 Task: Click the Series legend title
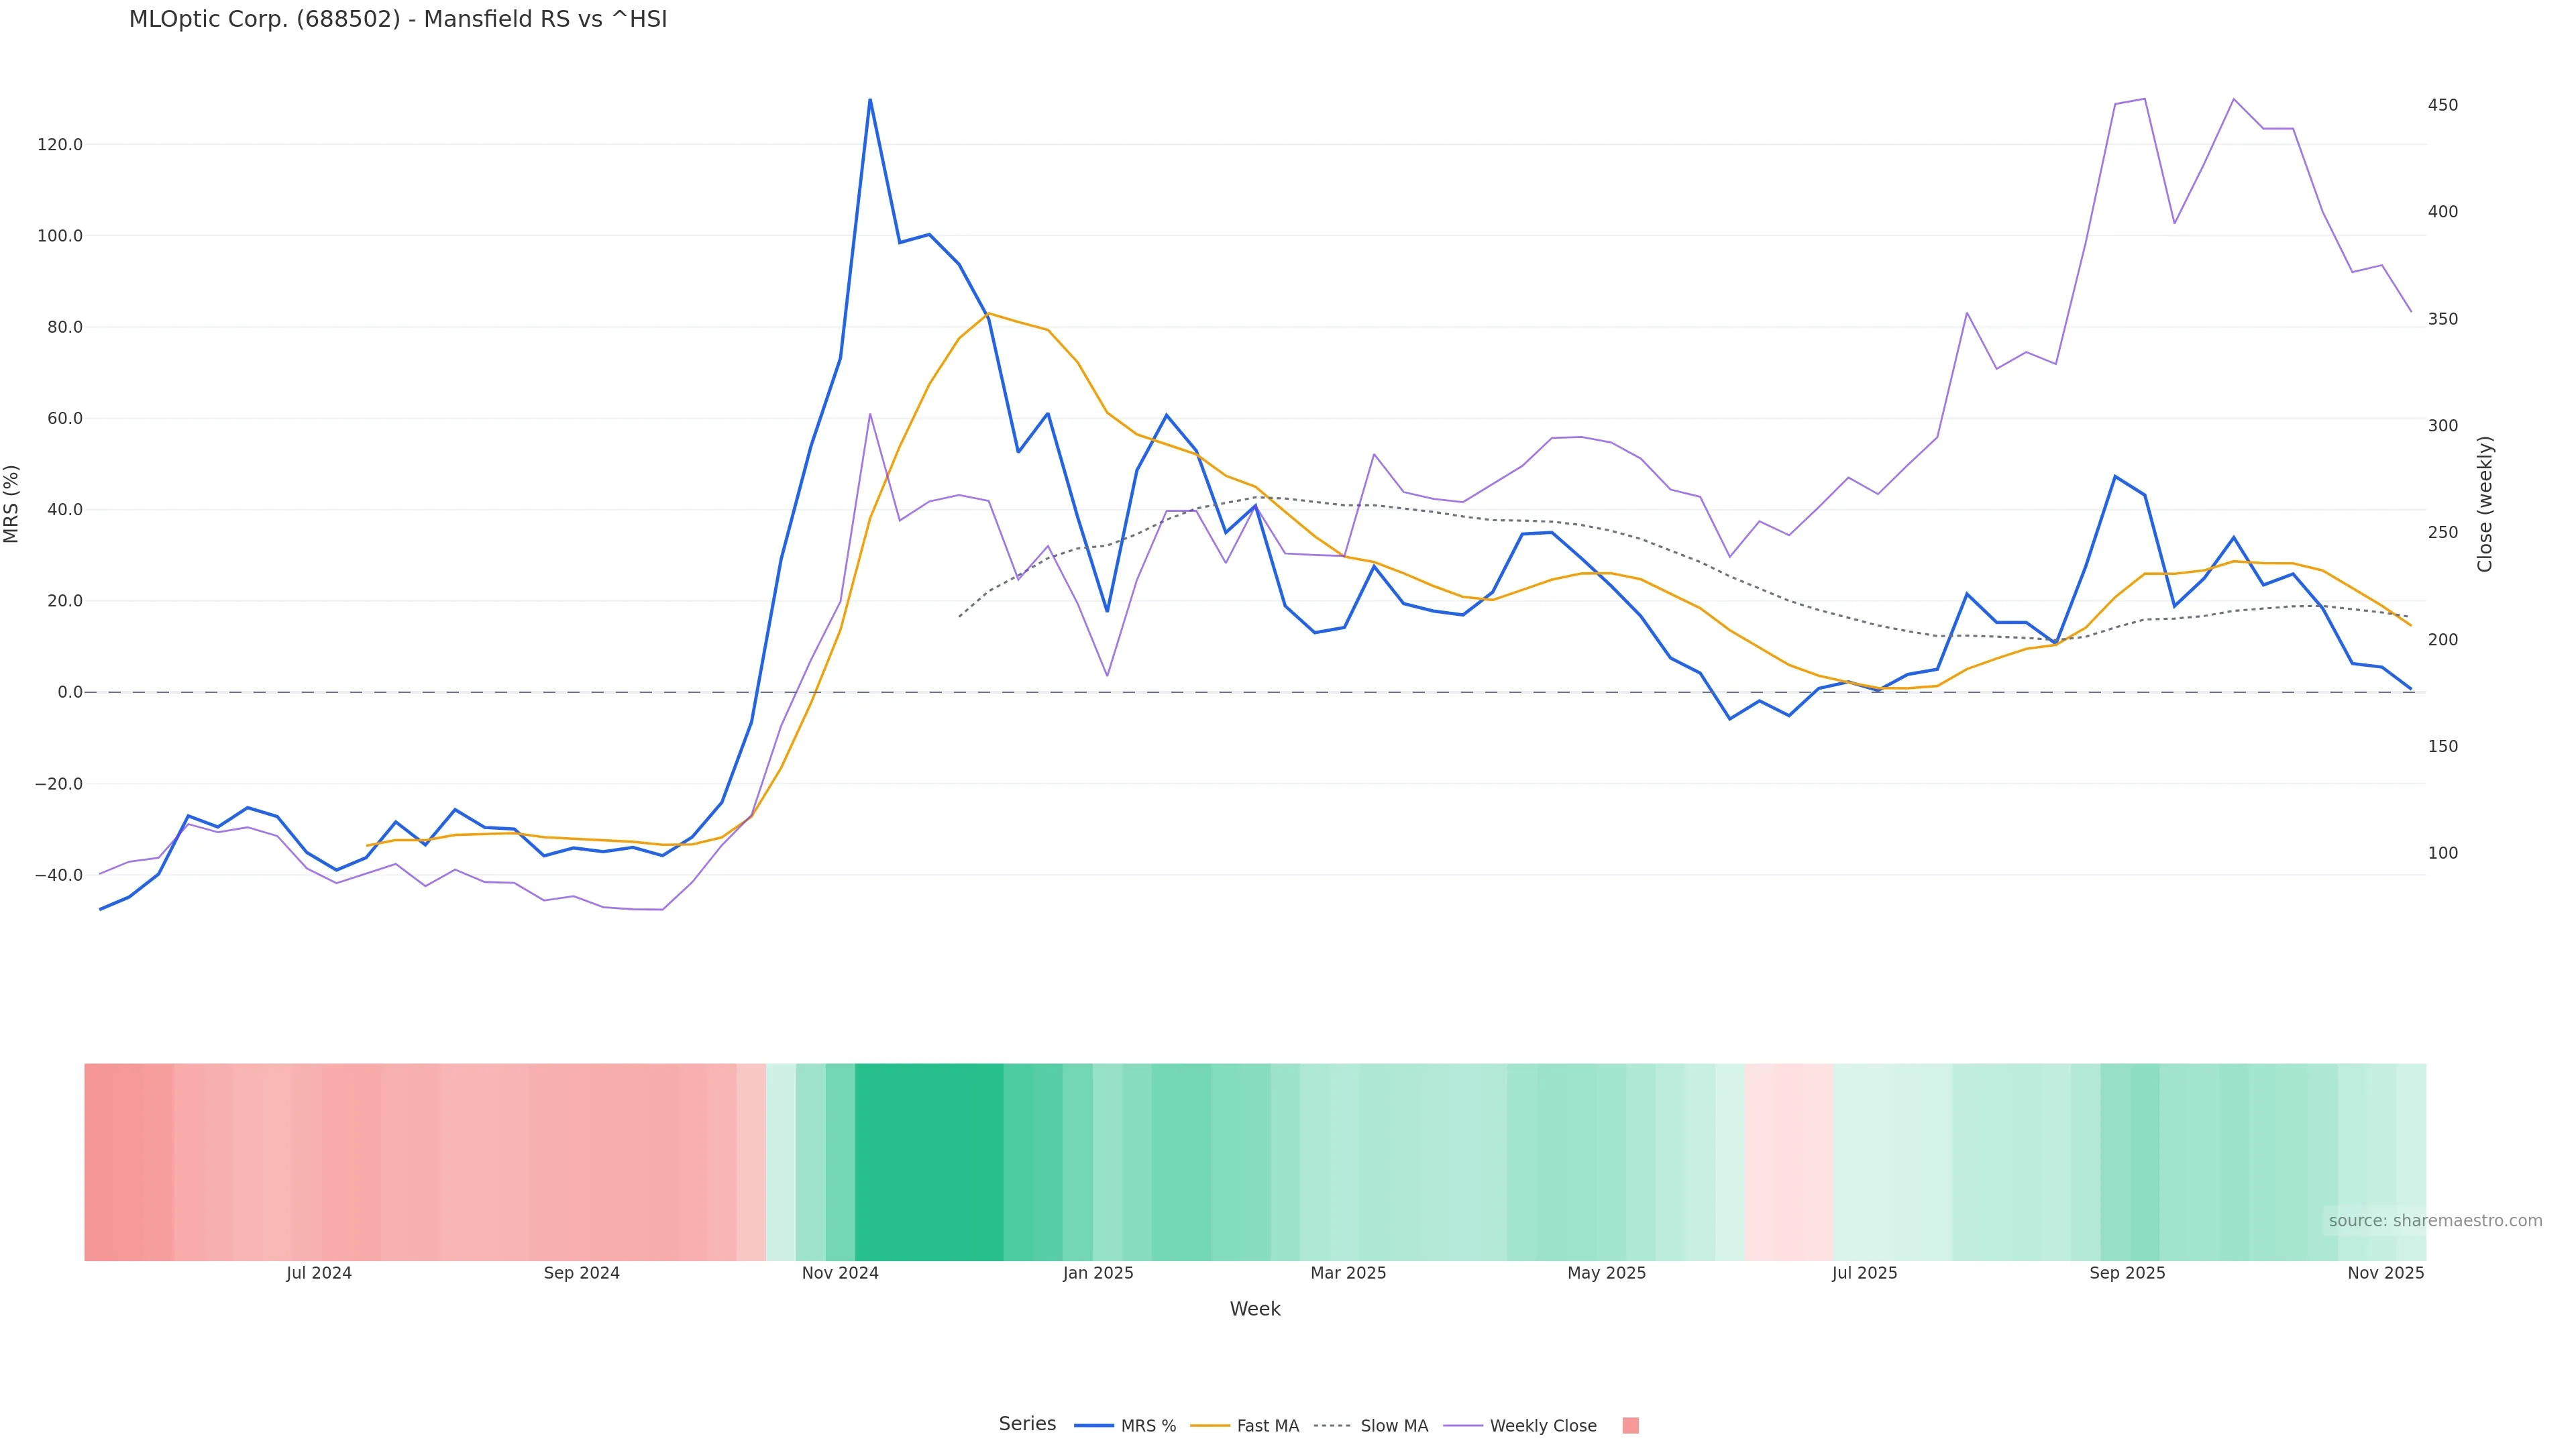(x=1027, y=1424)
